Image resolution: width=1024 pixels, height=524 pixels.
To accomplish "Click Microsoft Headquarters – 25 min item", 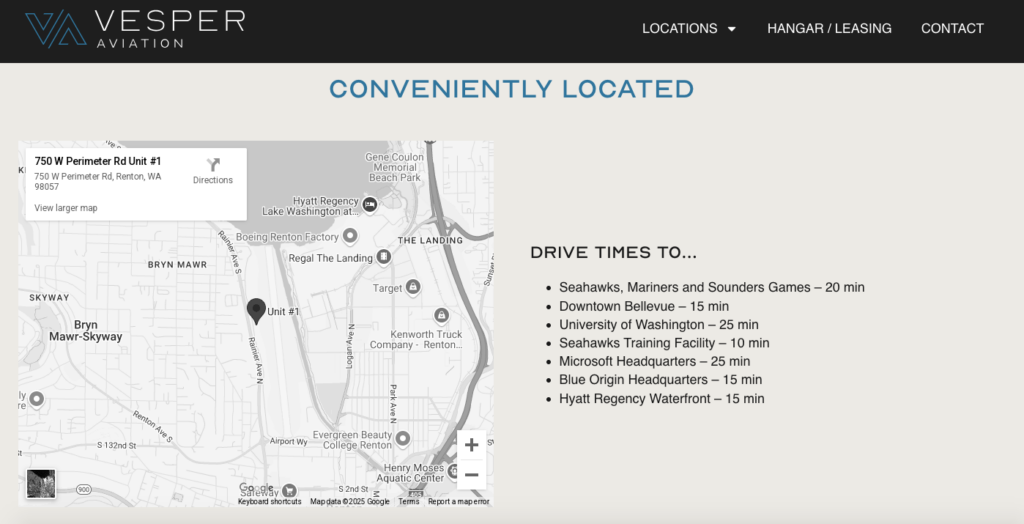I will point(654,361).
